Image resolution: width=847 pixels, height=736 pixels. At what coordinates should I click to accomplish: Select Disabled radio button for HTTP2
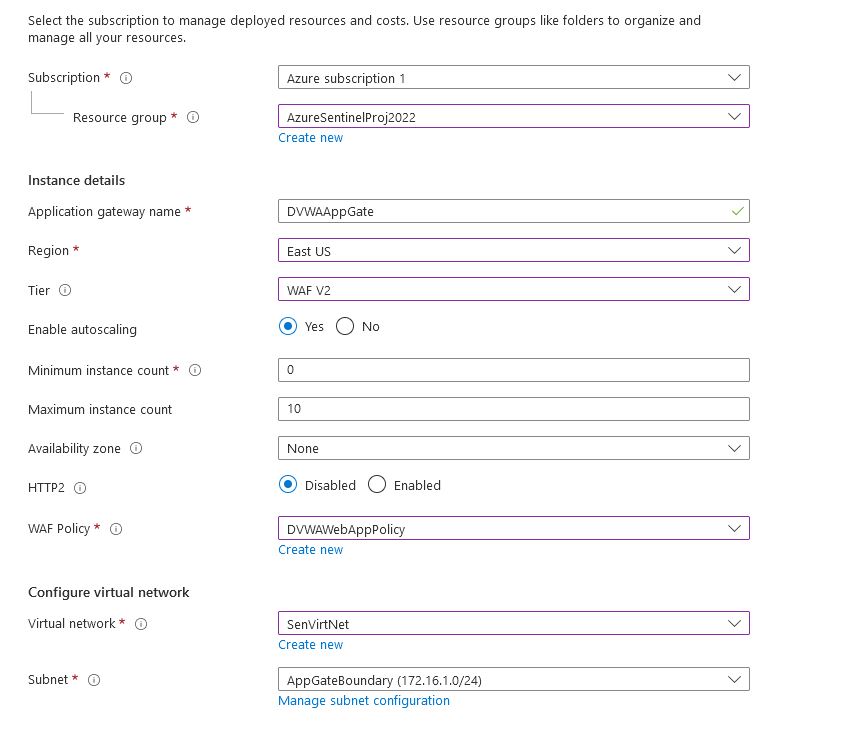click(x=289, y=485)
